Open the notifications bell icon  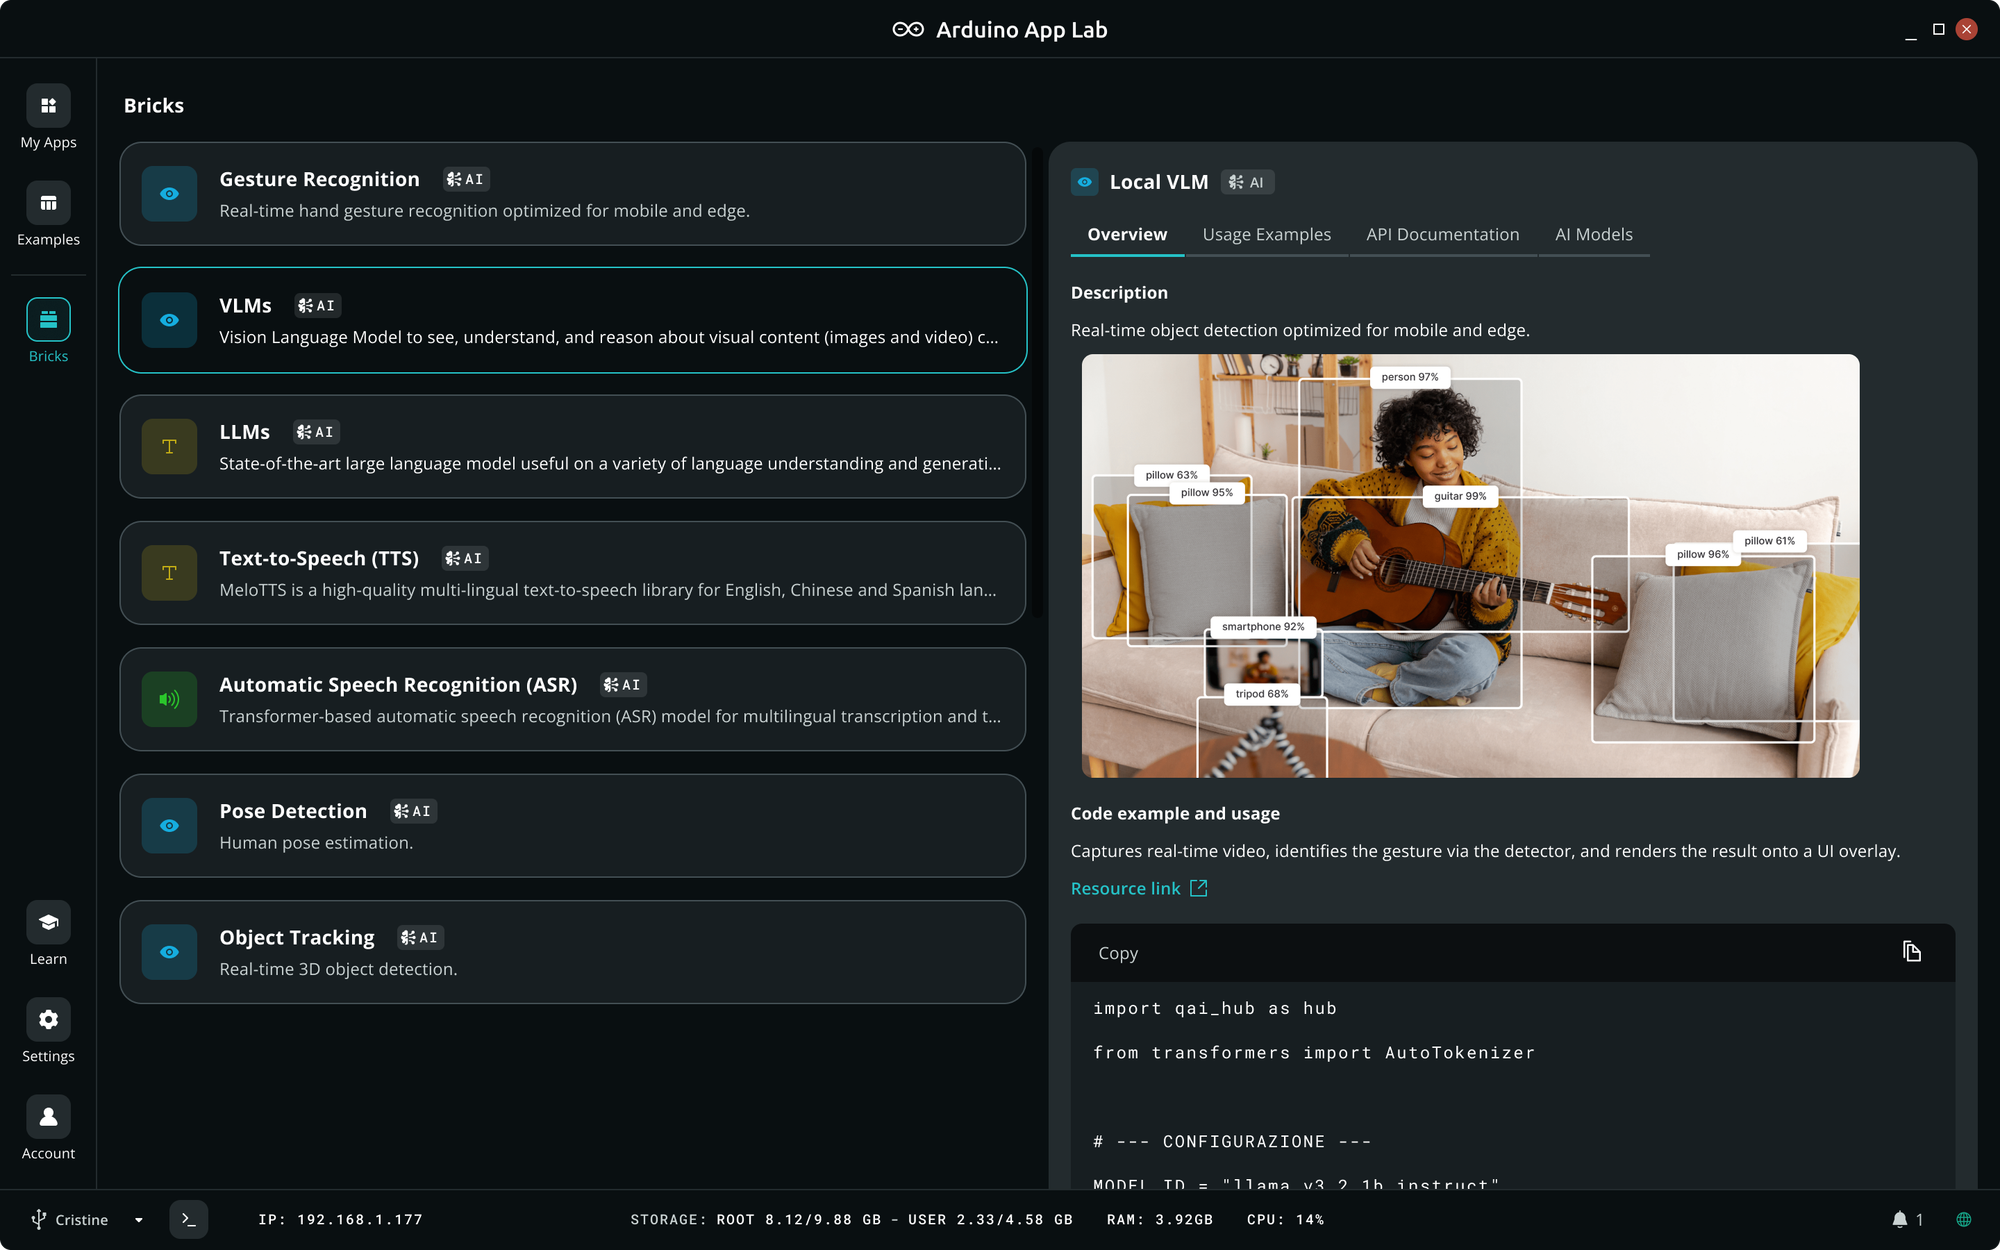pyautogui.click(x=1899, y=1219)
